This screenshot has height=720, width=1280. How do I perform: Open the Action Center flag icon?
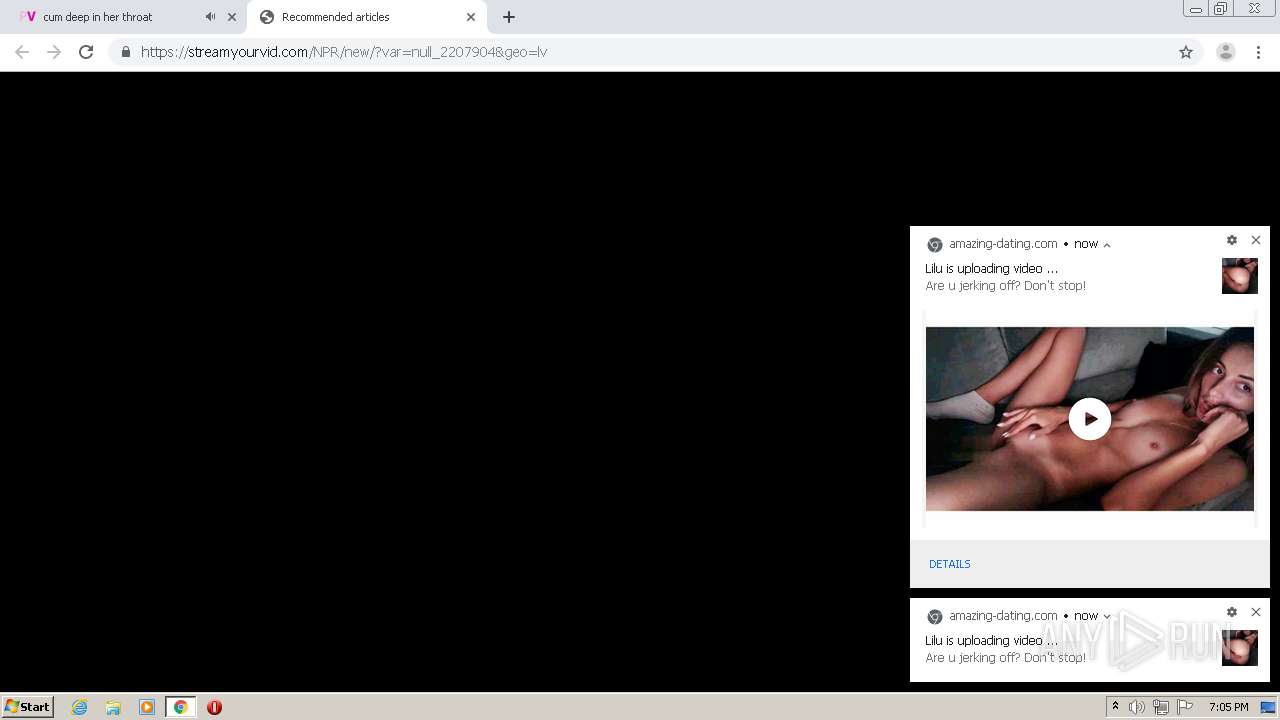click(1185, 707)
